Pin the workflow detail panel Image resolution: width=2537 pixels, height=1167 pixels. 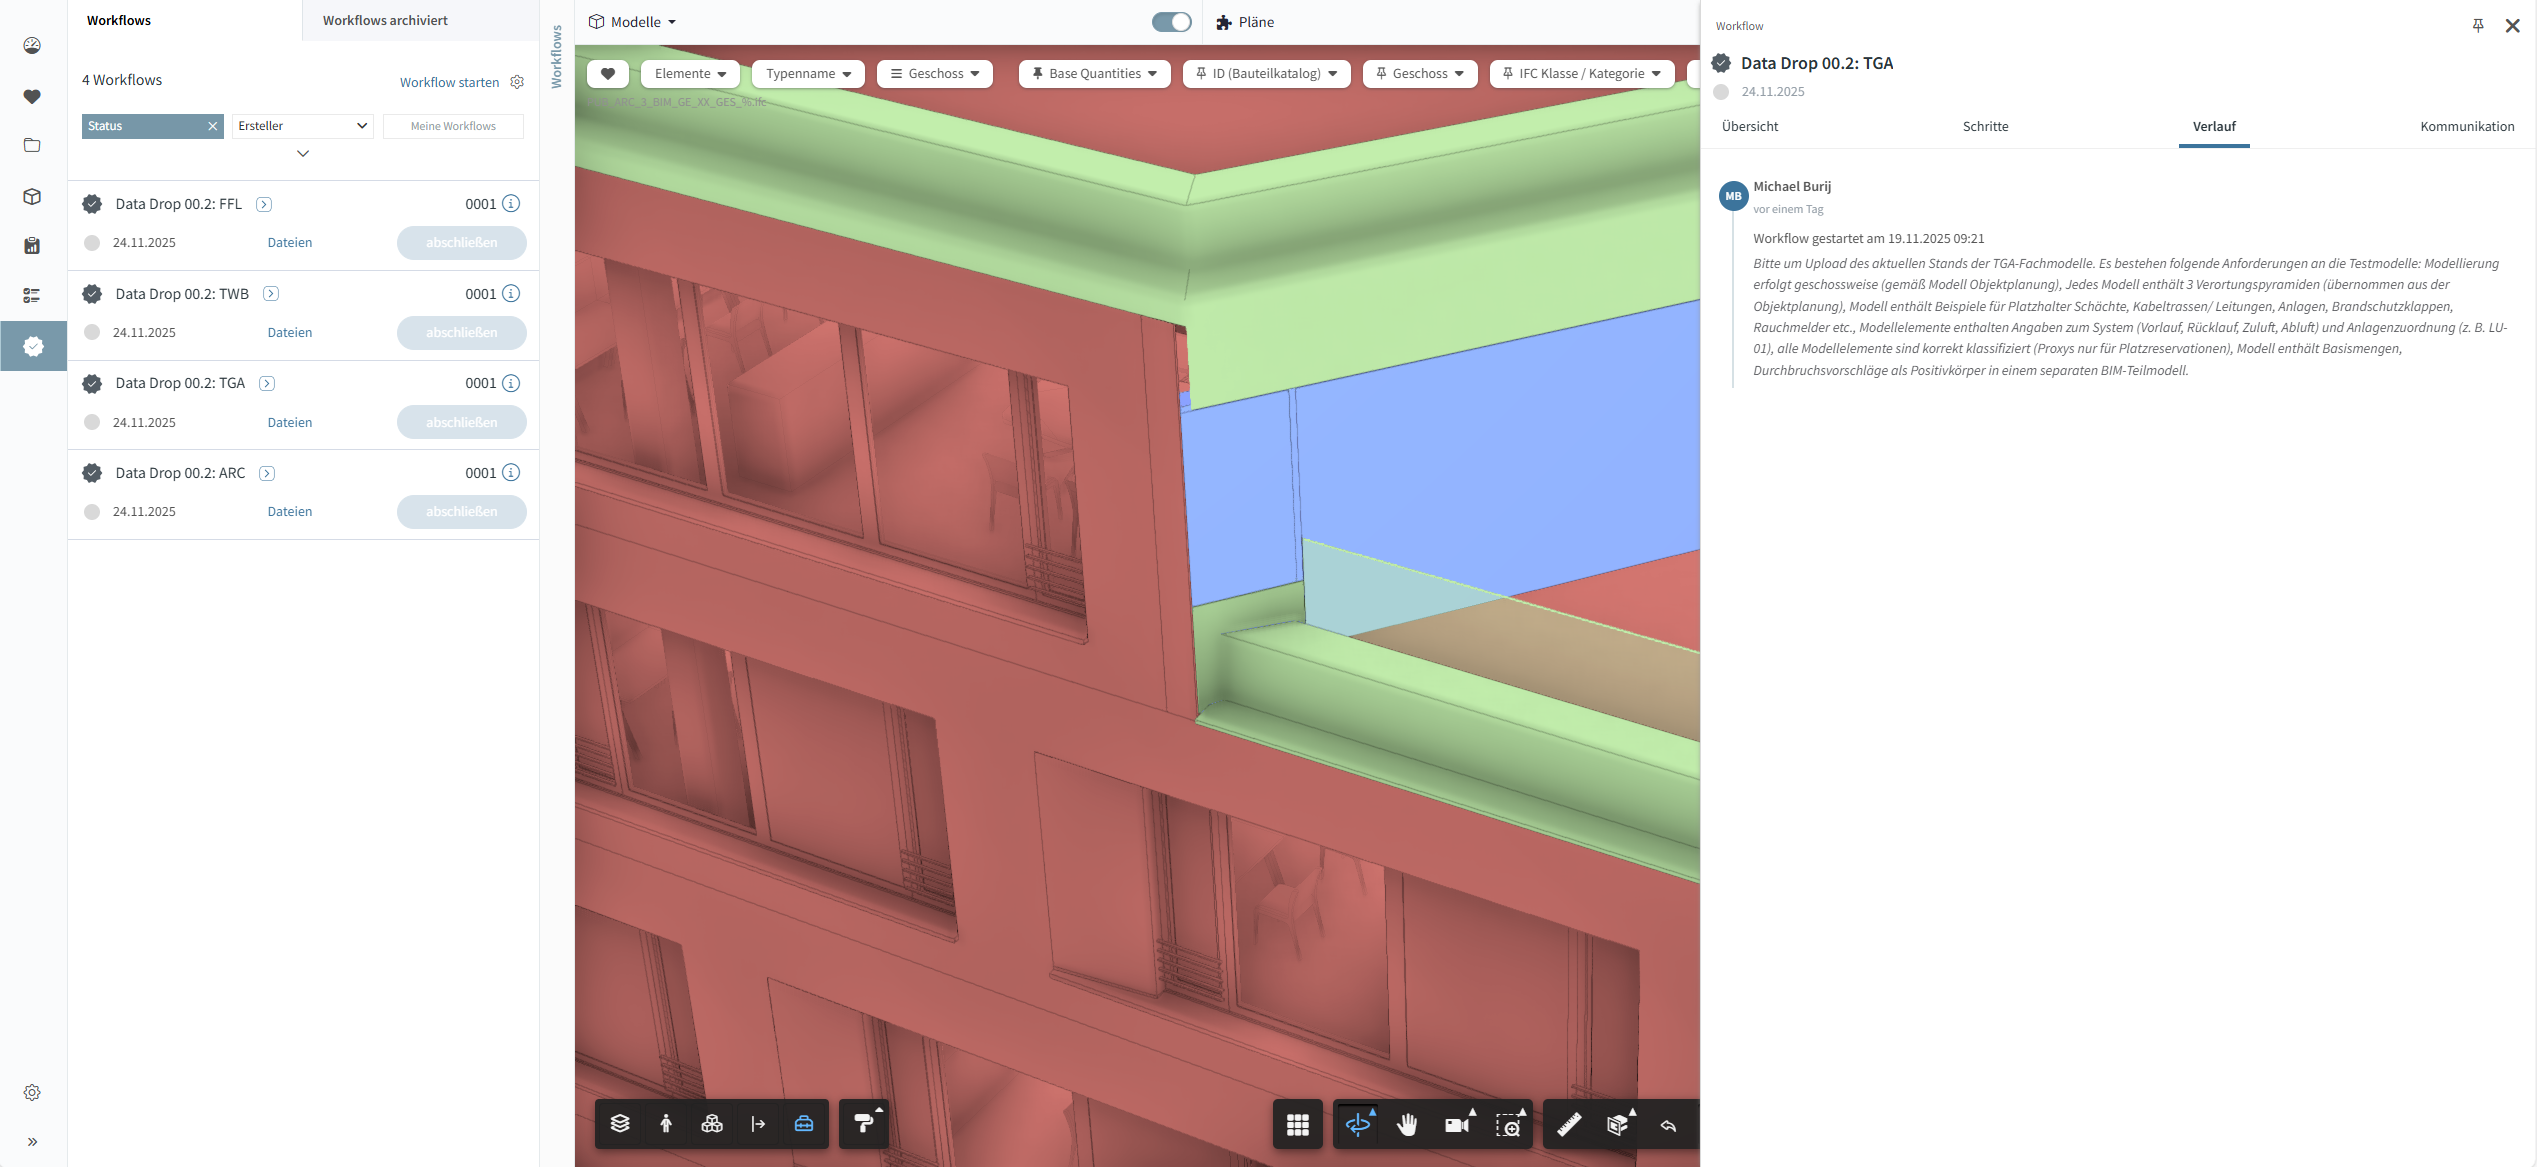pyautogui.click(x=2478, y=26)
